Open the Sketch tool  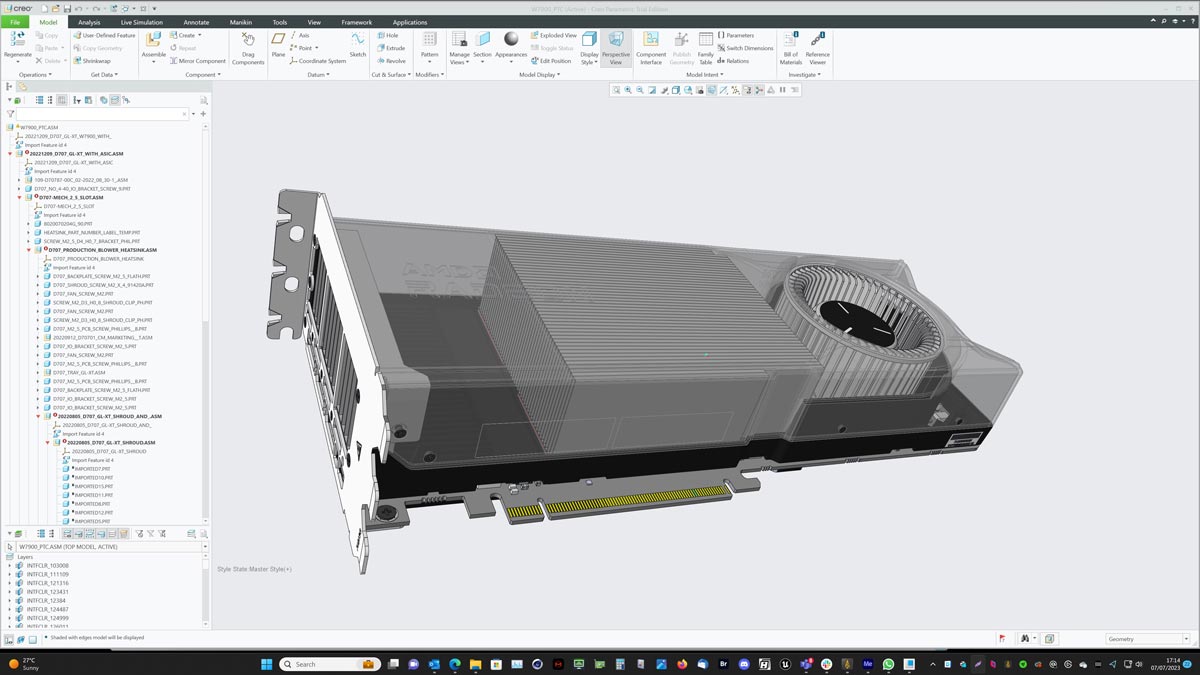[357, 41]
